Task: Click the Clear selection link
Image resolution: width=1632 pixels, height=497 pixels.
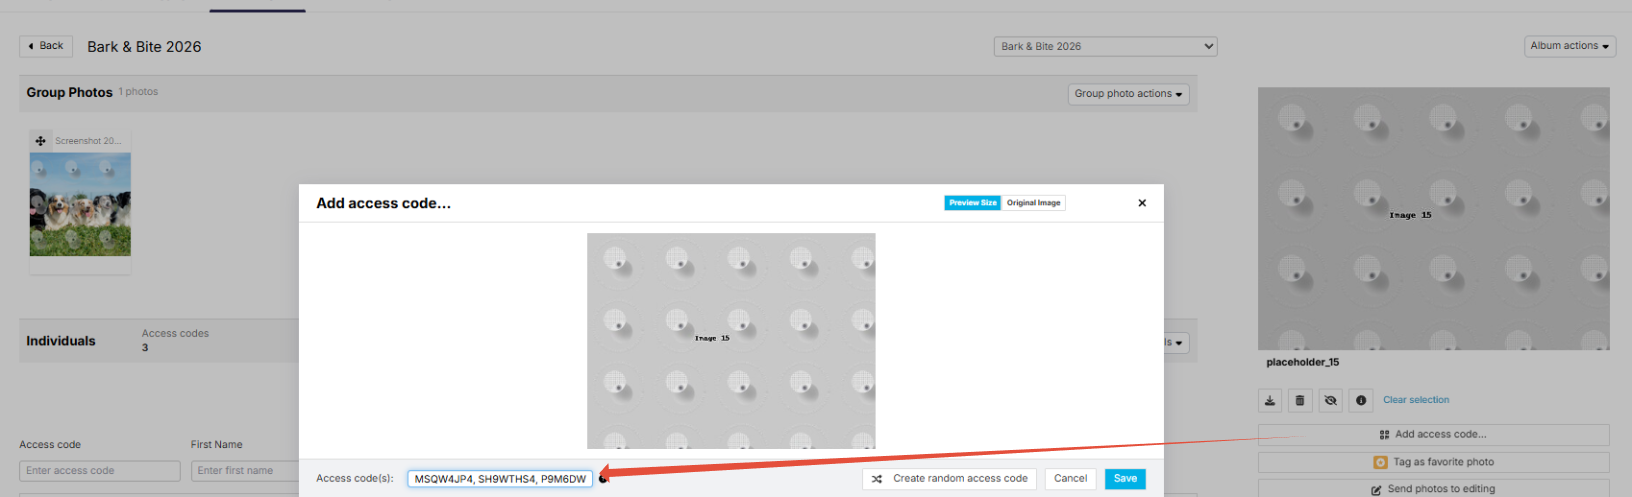Action: (x=1416, y=400)
